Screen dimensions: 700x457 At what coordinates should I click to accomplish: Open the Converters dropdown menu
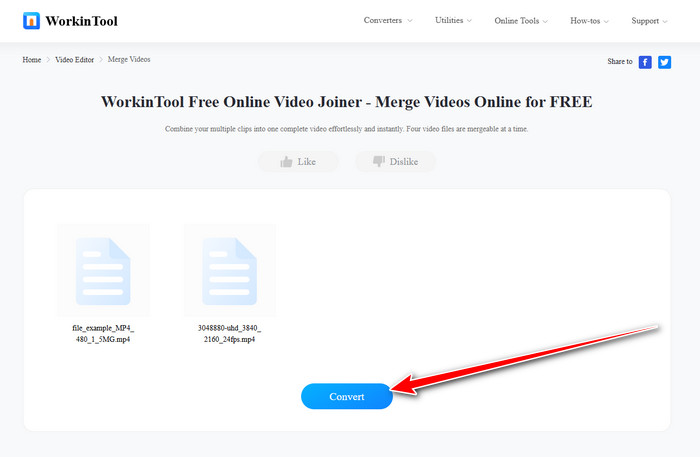(388, 21)
